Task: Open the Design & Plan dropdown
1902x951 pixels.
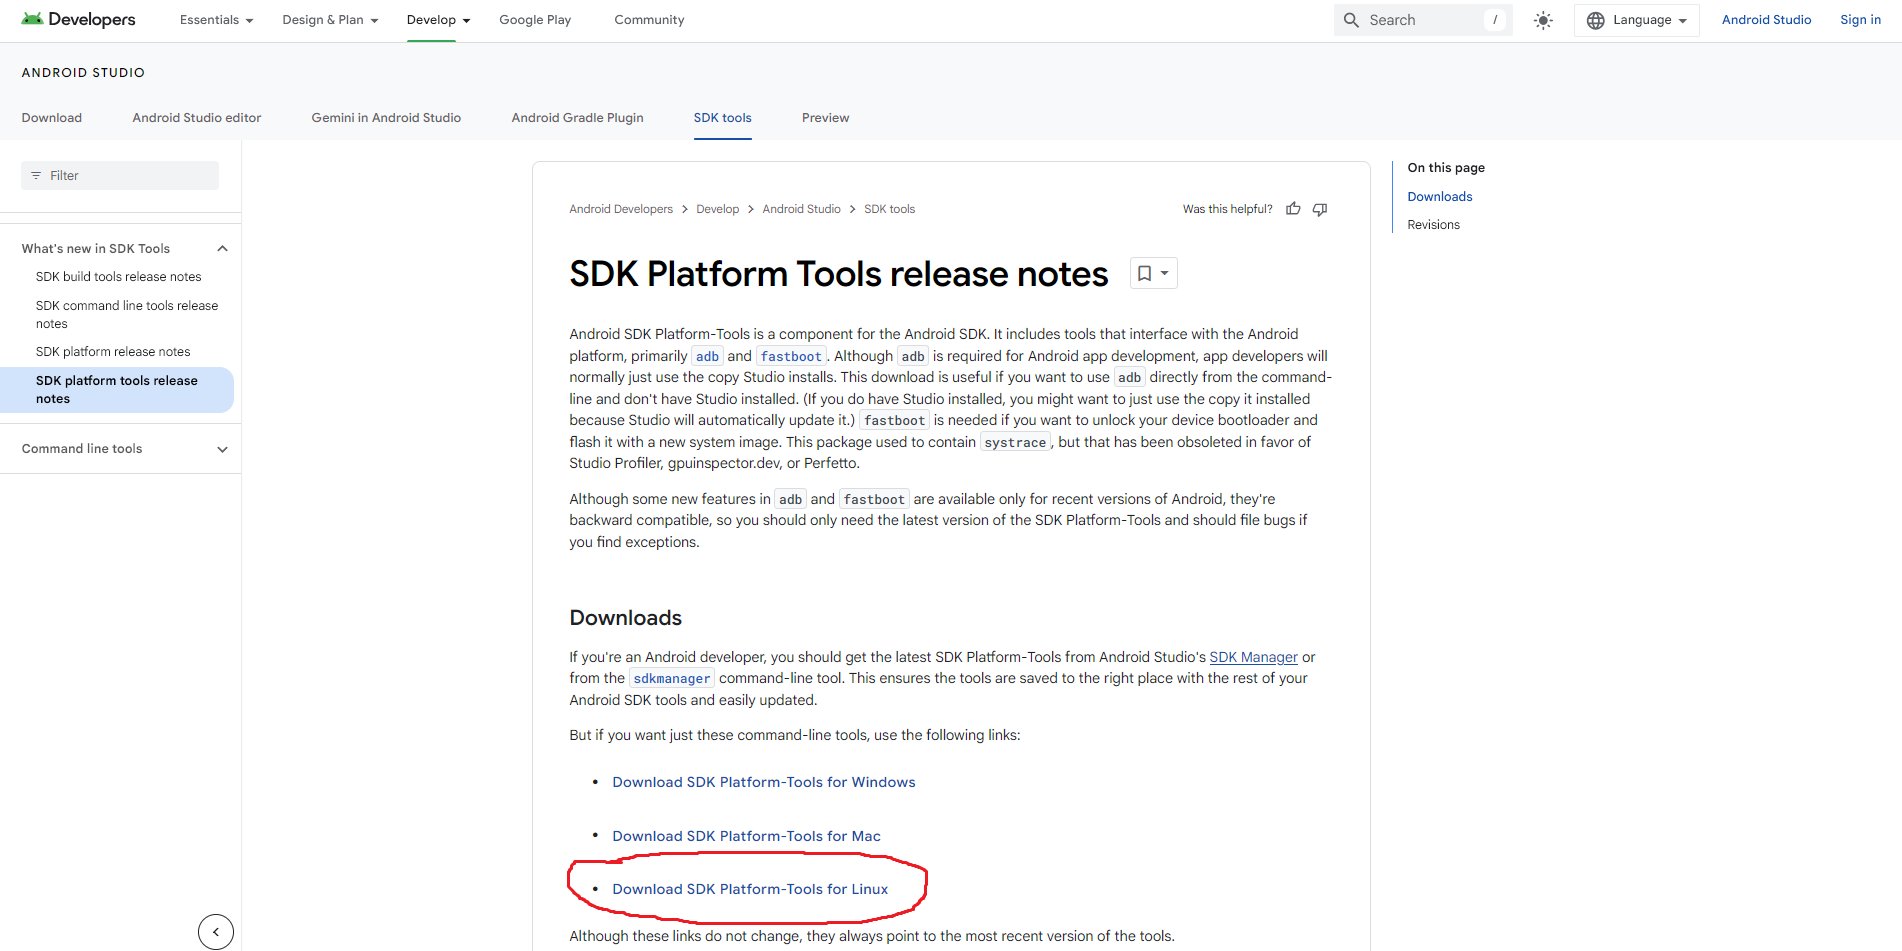Action: point(330,20)
